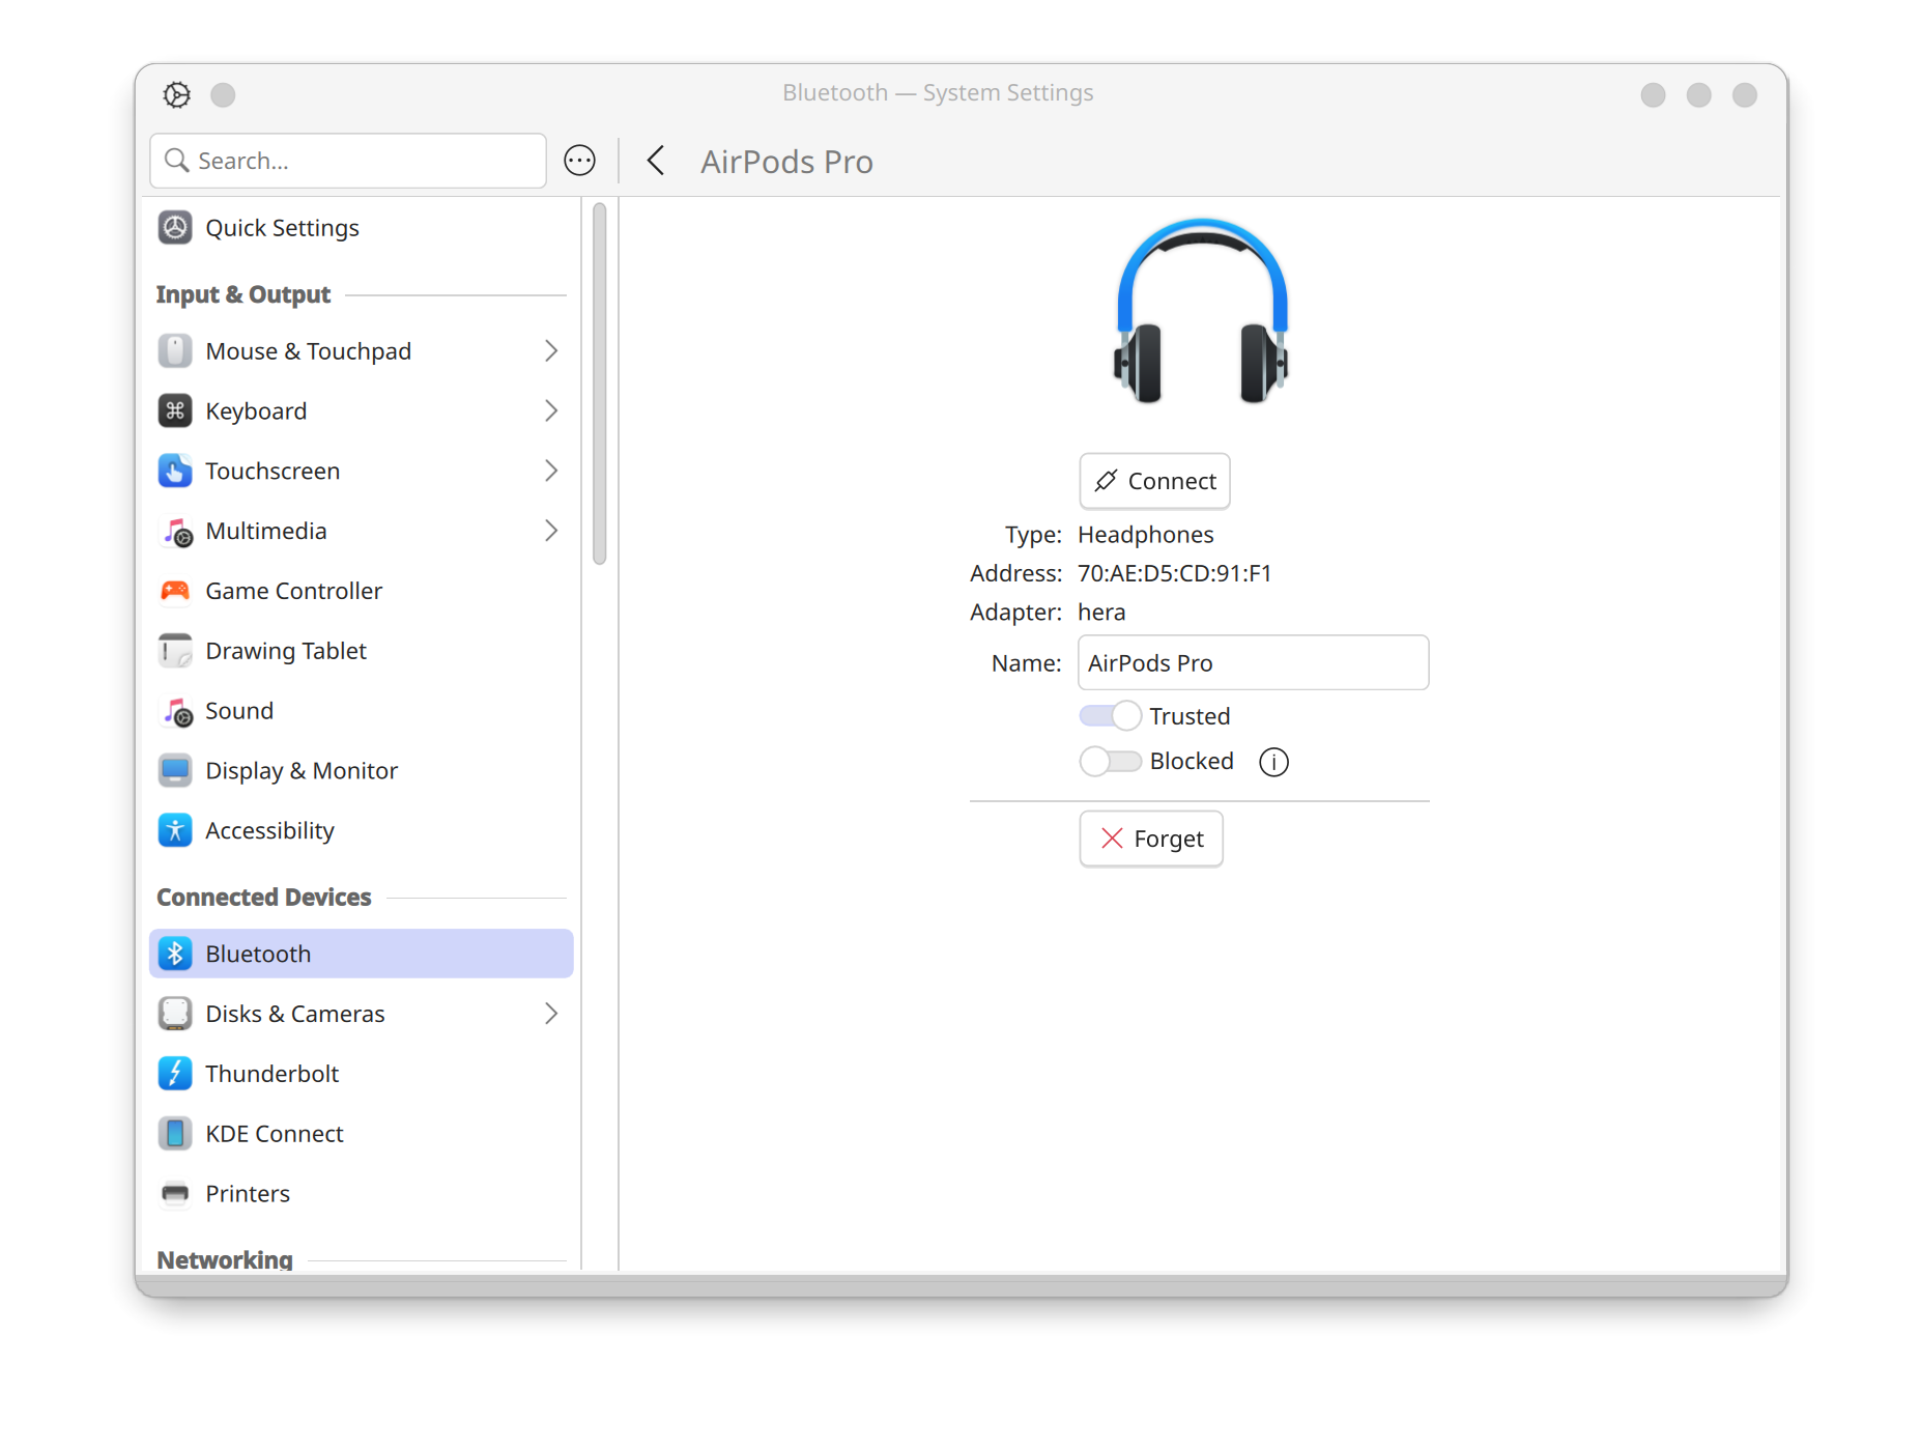Click the Drawing Tablet icon
Screen dimensions: 1920x1449
(x=175, y=650)
